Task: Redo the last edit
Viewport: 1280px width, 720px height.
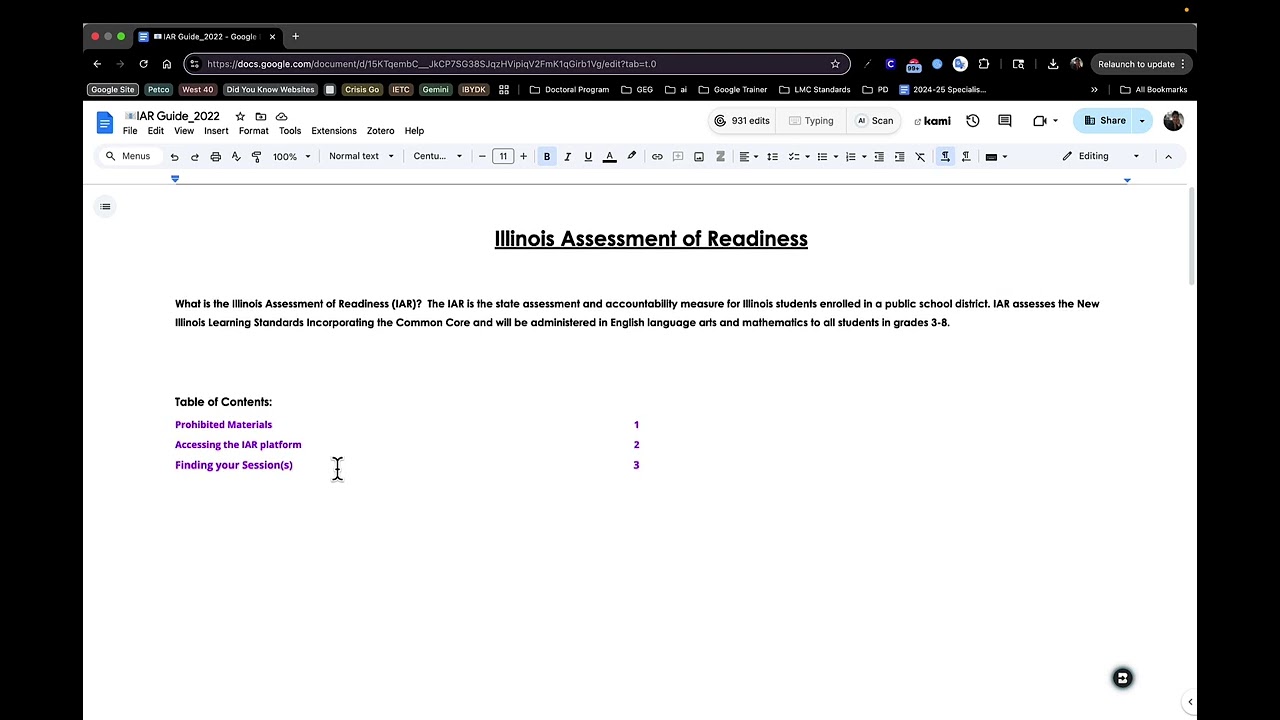Action: click(194, 157)
